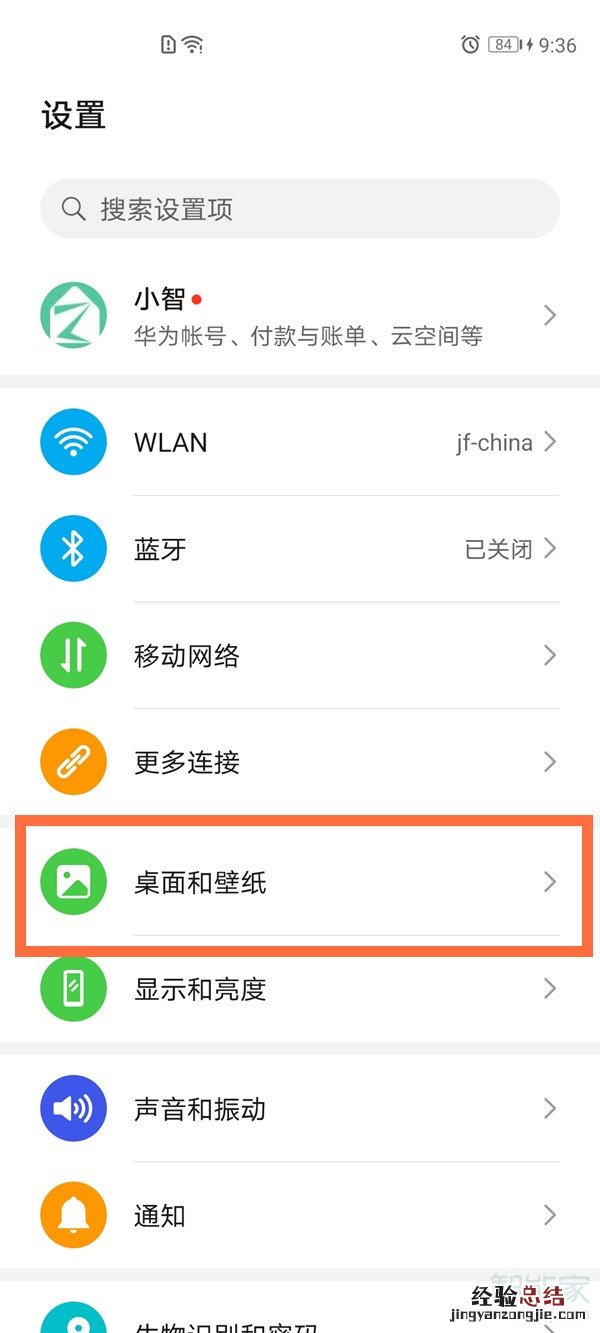Tap the display and brightness phone icon
Image resolution: width=600 pixels, height=1333 pixels.
point(73,989)
